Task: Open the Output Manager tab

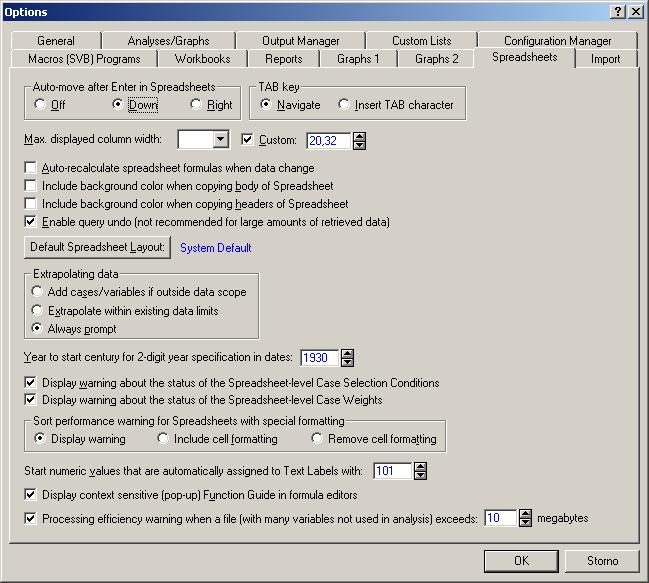Action: coord(300,41)
